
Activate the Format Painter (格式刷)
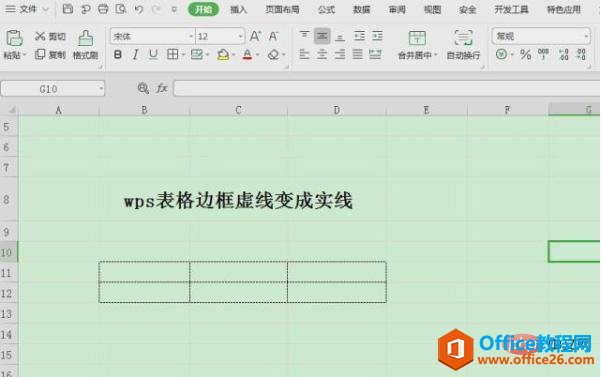click(x=85, y=45)
